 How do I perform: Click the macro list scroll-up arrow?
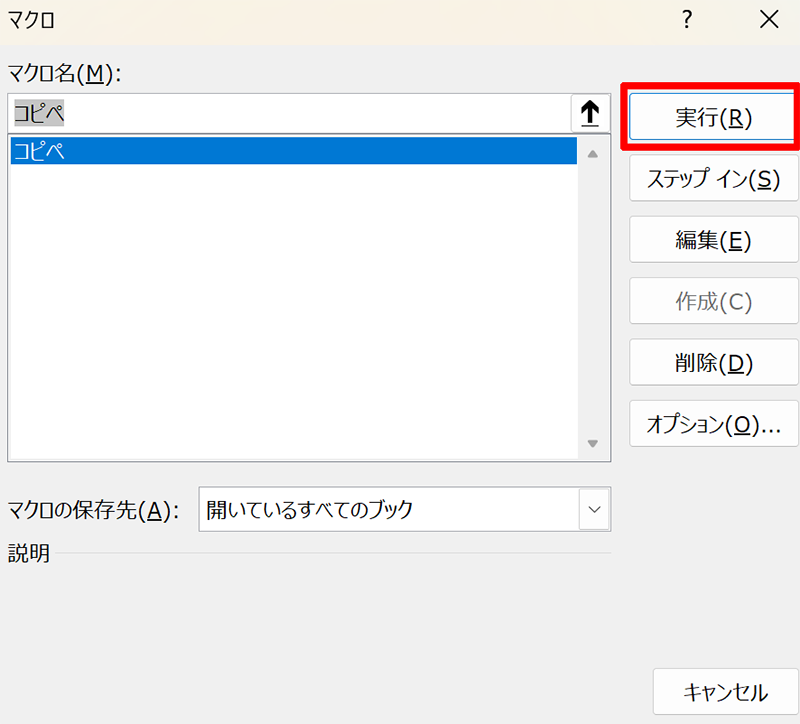(592, 154)
